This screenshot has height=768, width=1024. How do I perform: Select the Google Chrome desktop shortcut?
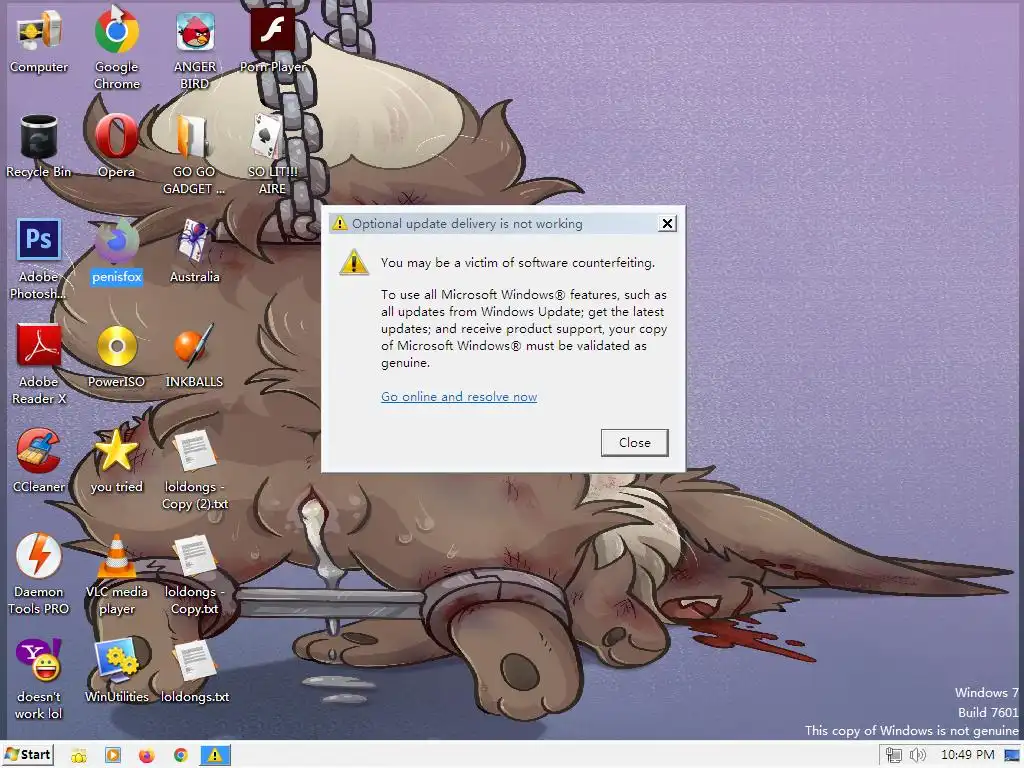pyautogui.click(x=116, y=49)
